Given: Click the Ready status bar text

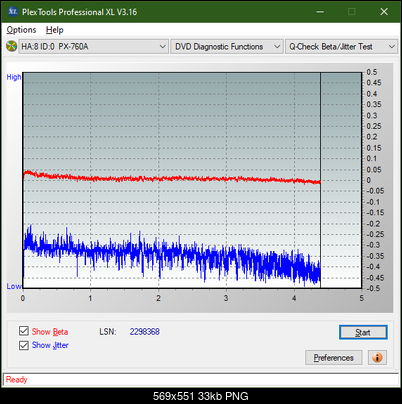Looking at the screenshot, I should [x=16, y=380].
